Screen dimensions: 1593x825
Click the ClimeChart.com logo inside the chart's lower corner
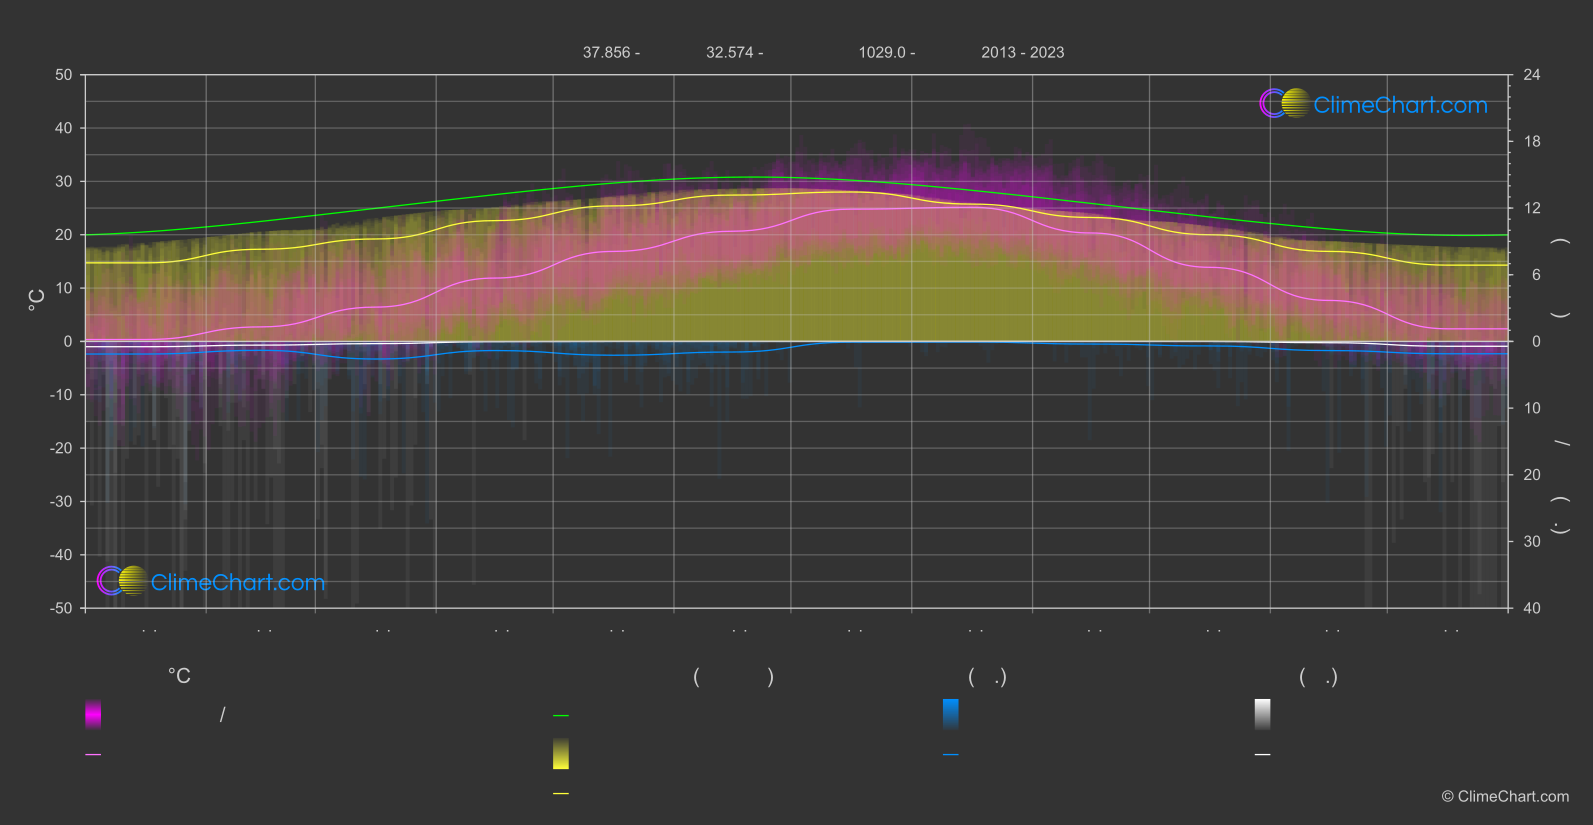(x=211, y=581)
